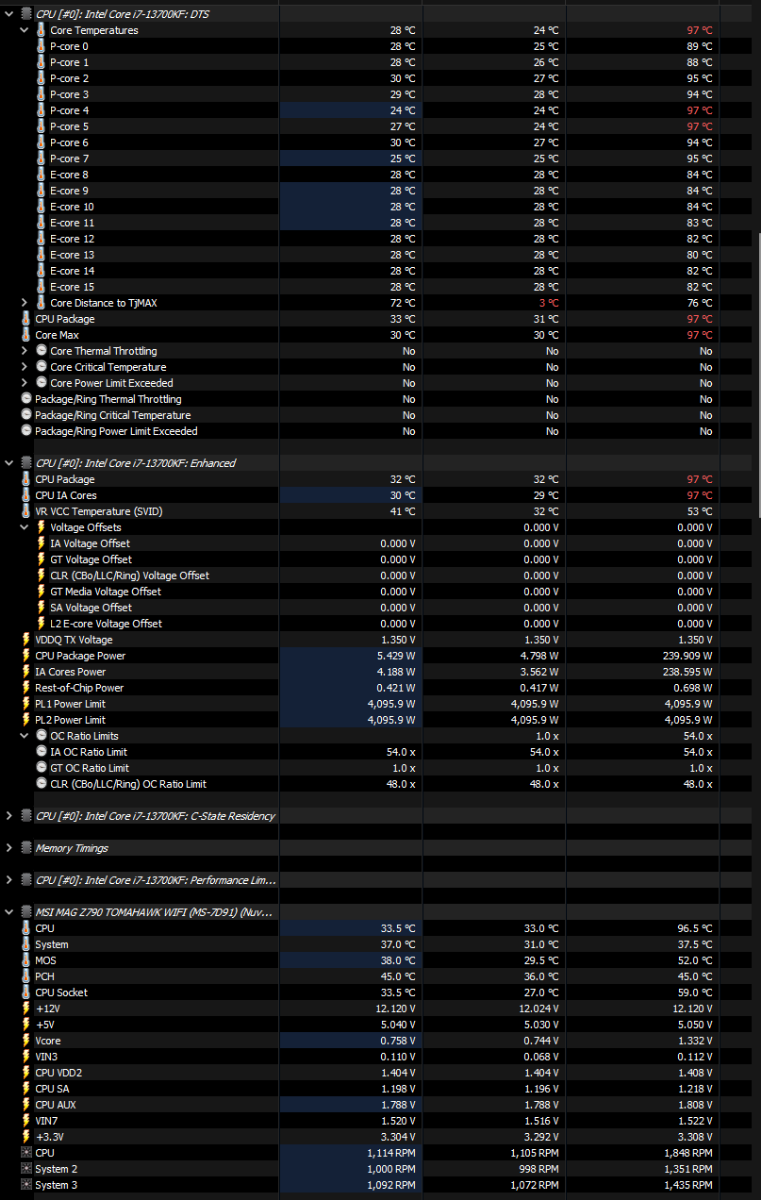Click the 0.758 V current Vcore value

(398, 1040)
